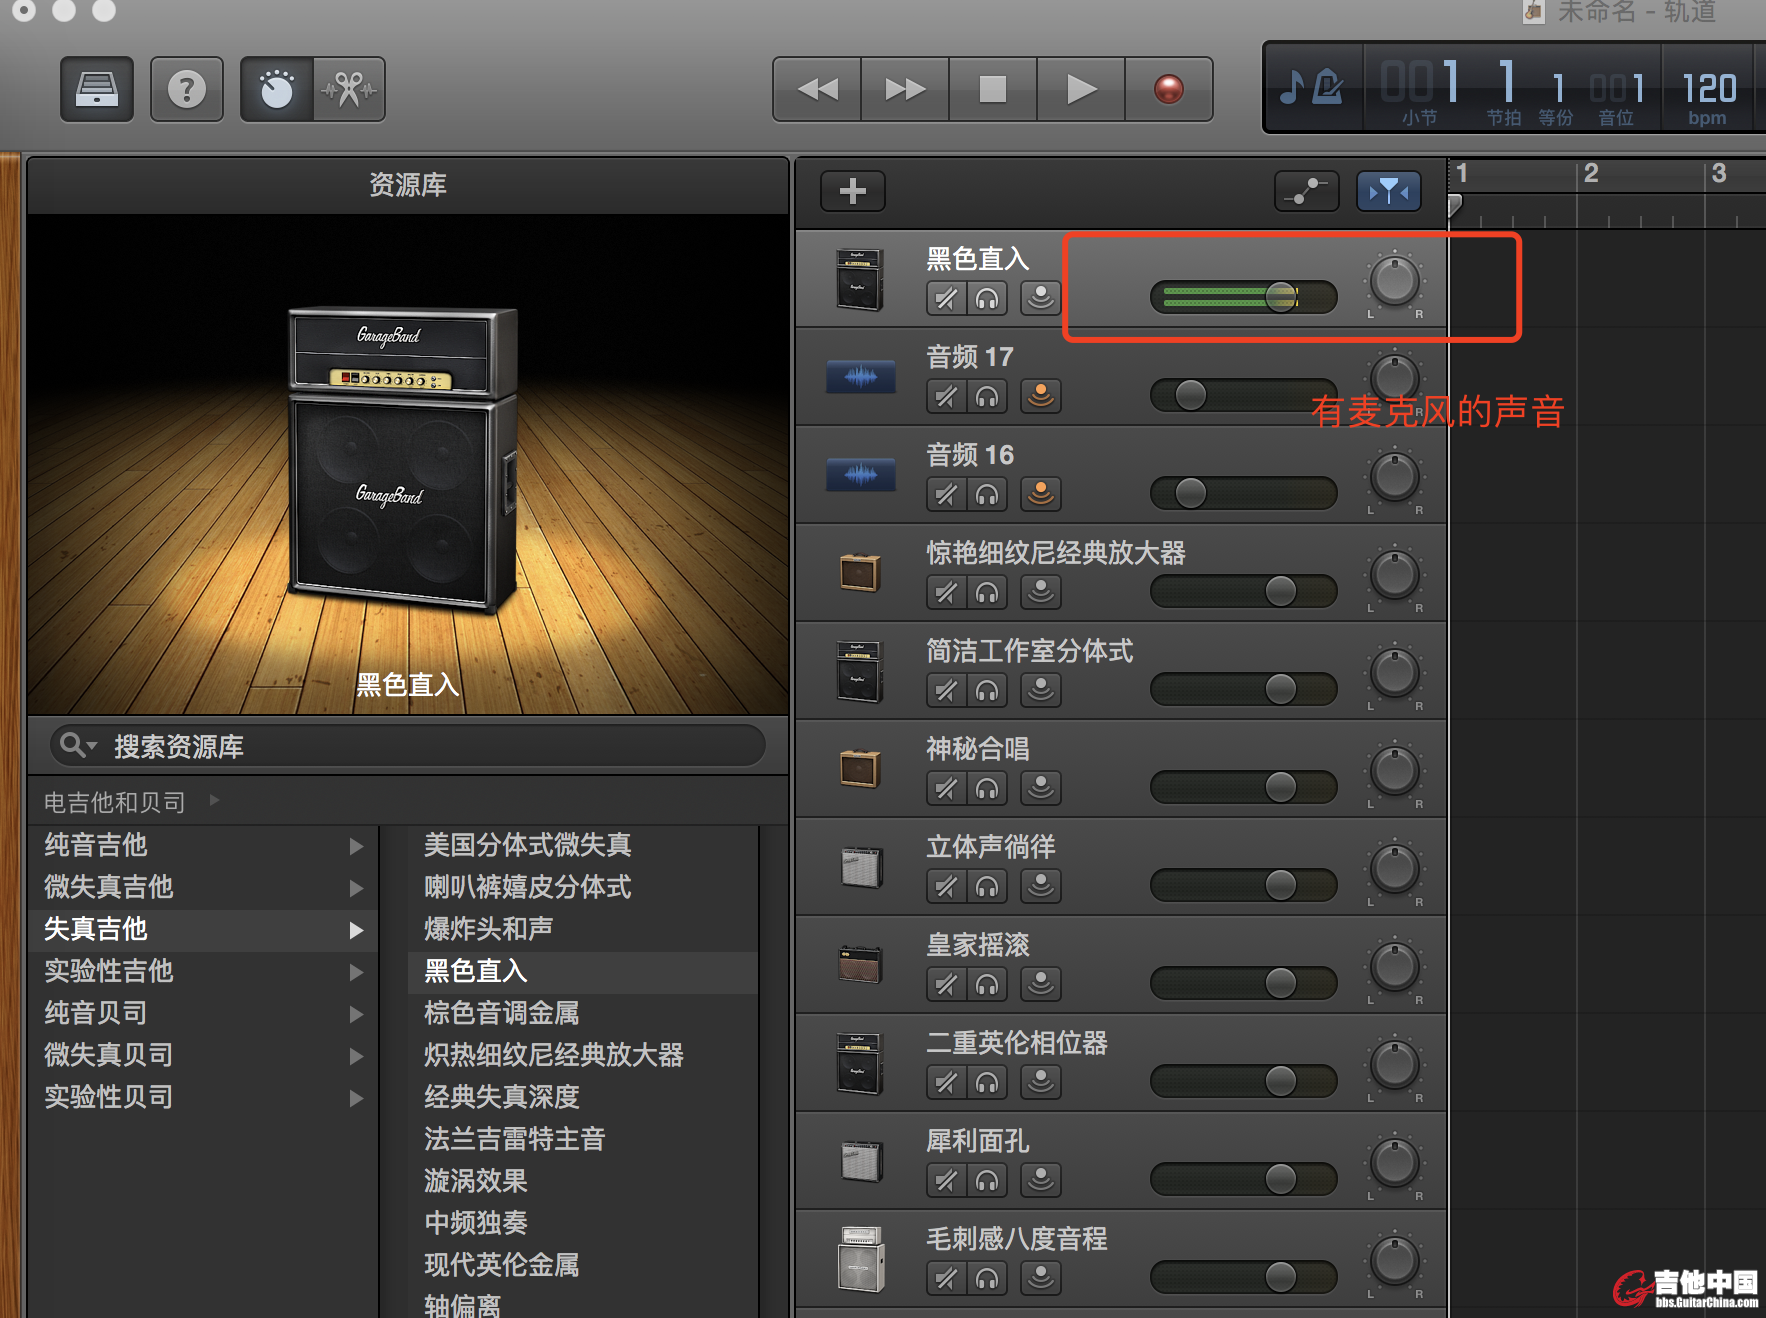Solo the 黑色直入 track with headphones
This screenshot has width=1766, height=1318.
(x=987, y=298)
